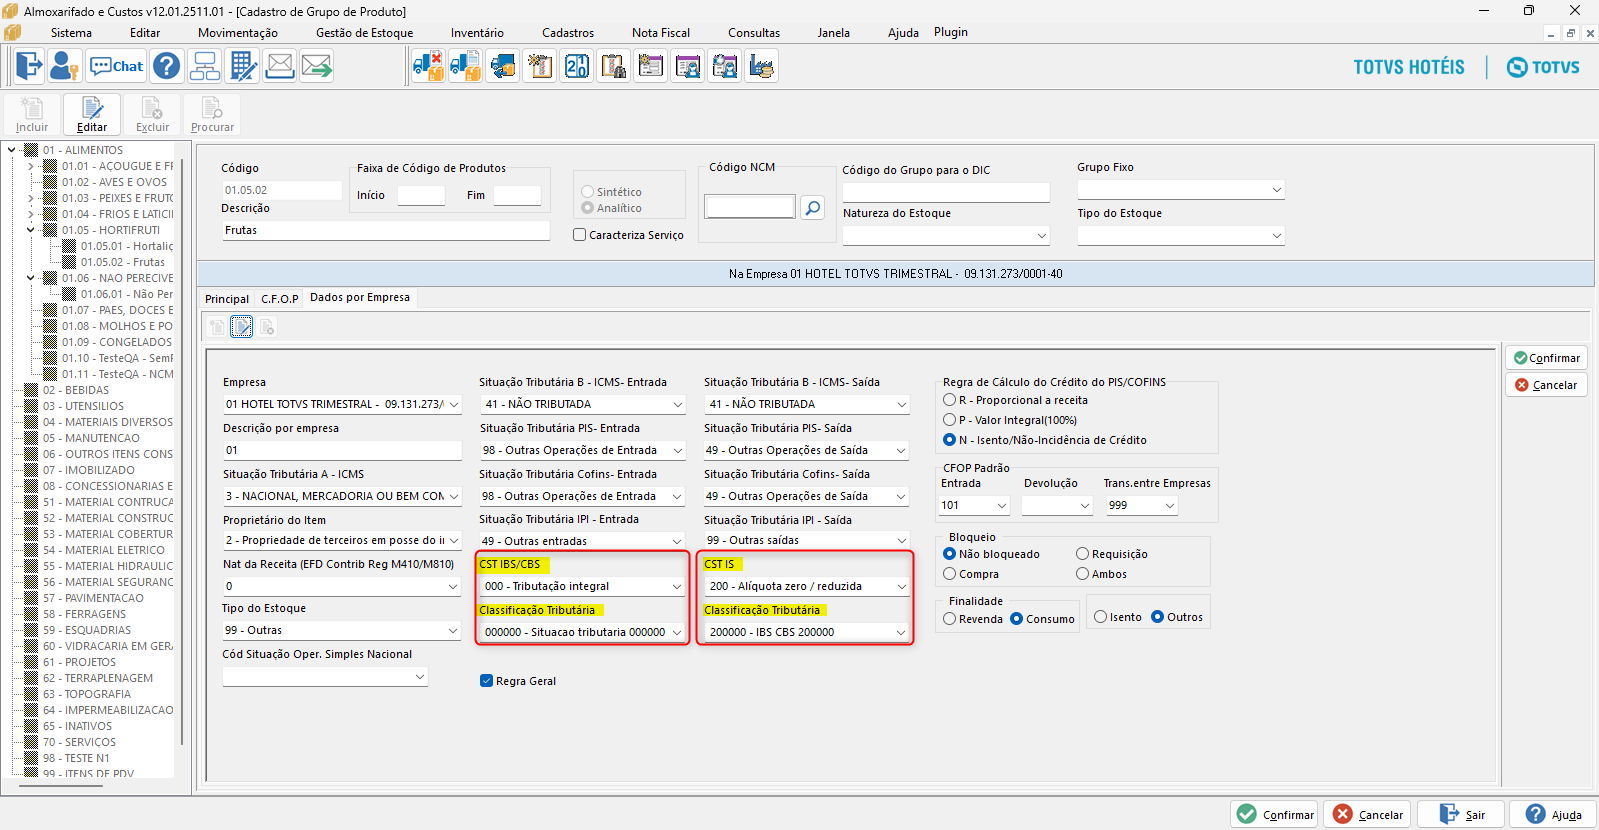Open the Gestão de Estoque menu
The height and width of the screenshot is (830, 1599).
point(364,33)
